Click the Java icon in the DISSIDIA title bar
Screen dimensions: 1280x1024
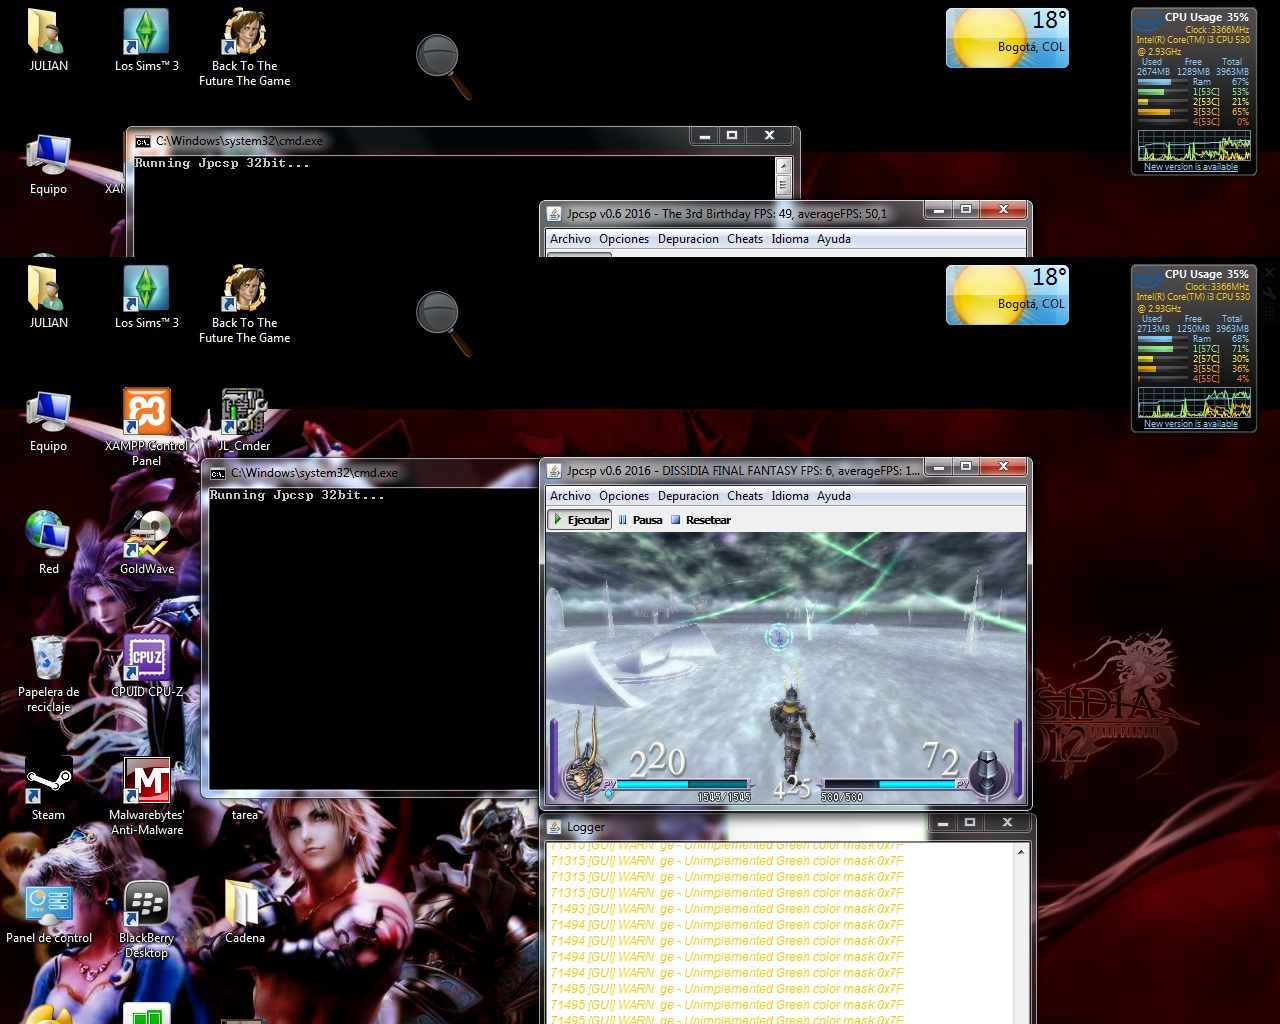pyautogui.click(x=554, y=470)
